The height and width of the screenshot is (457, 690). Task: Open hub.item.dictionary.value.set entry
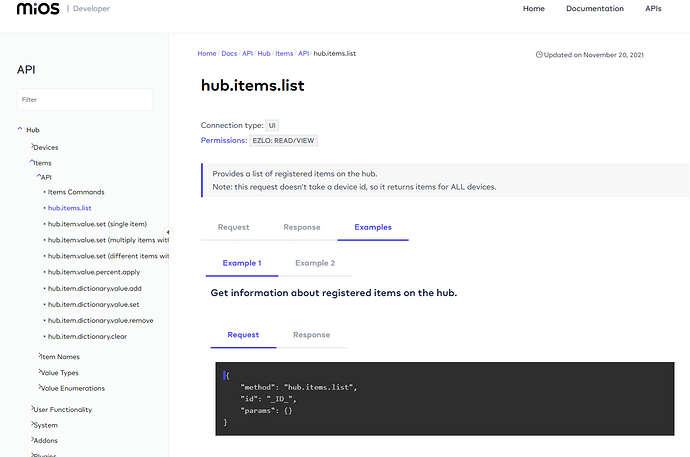pos(93,304)
